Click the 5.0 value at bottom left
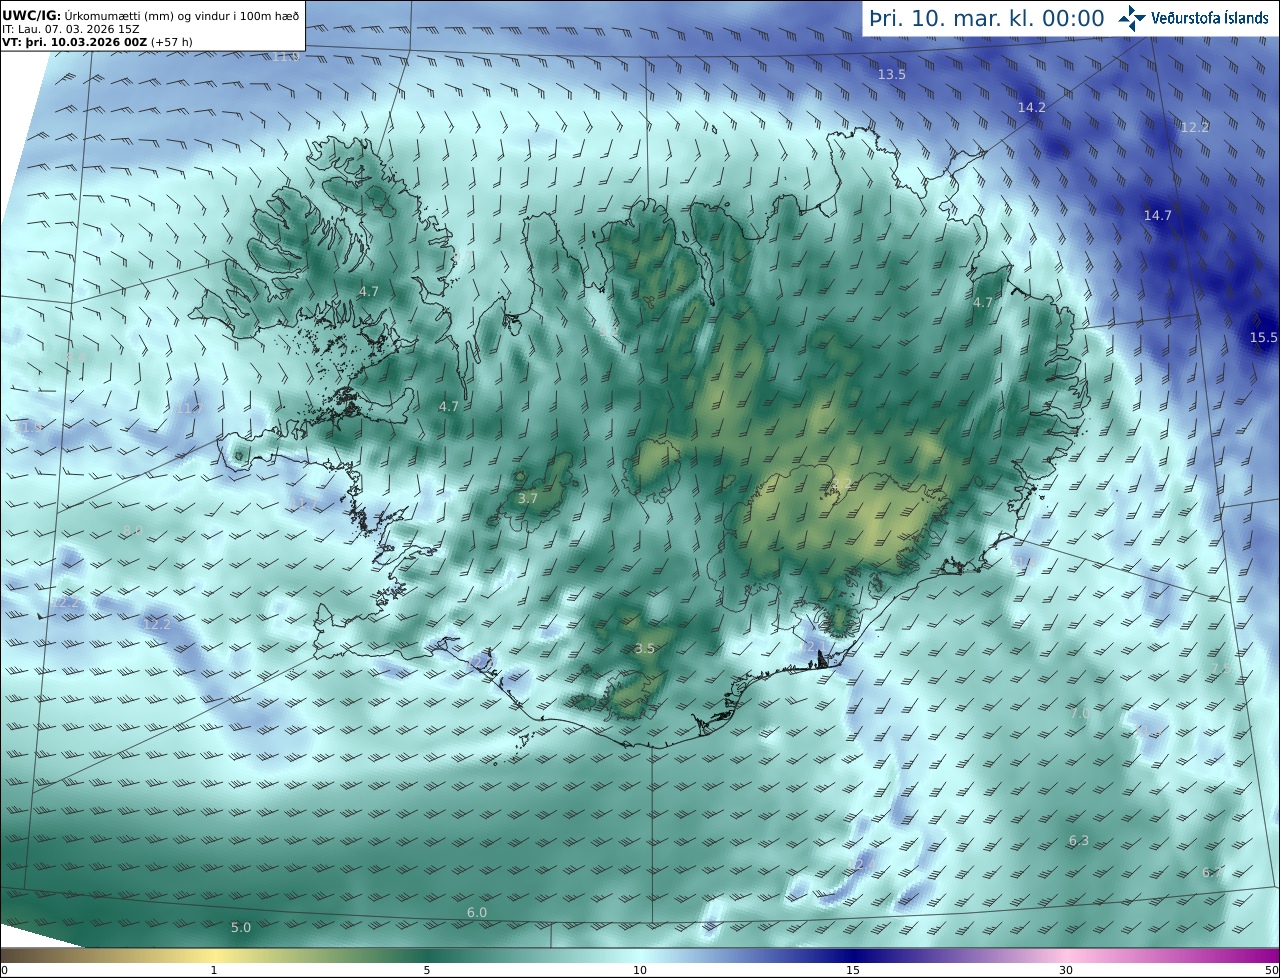This screenshot has width=1280, height=978. 241,927
